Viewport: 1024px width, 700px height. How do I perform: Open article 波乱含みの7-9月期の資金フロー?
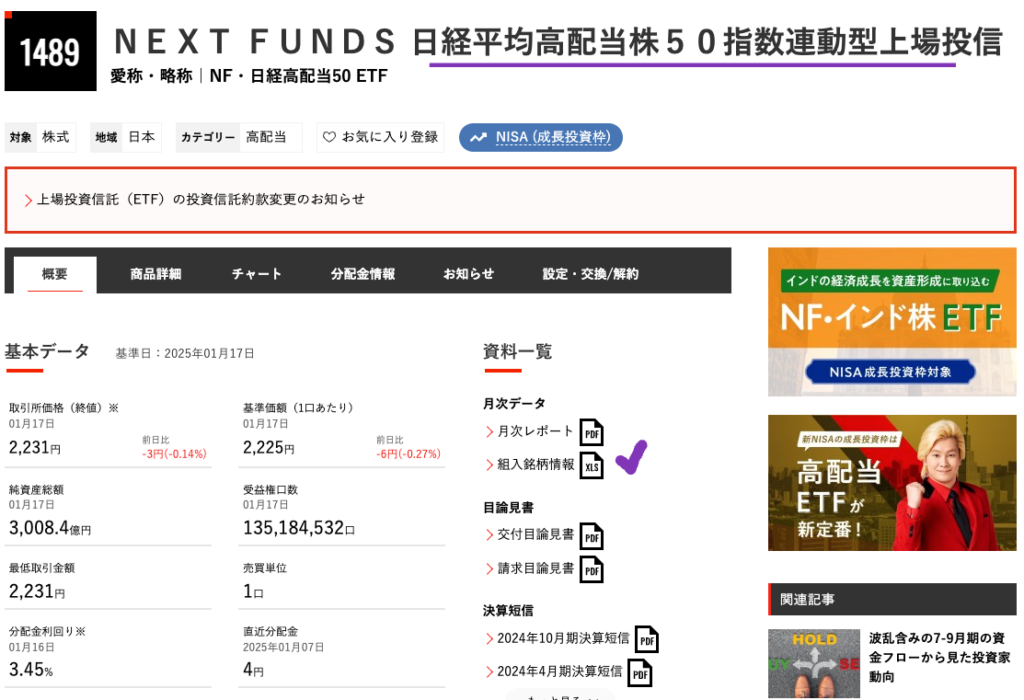(939, 657)
